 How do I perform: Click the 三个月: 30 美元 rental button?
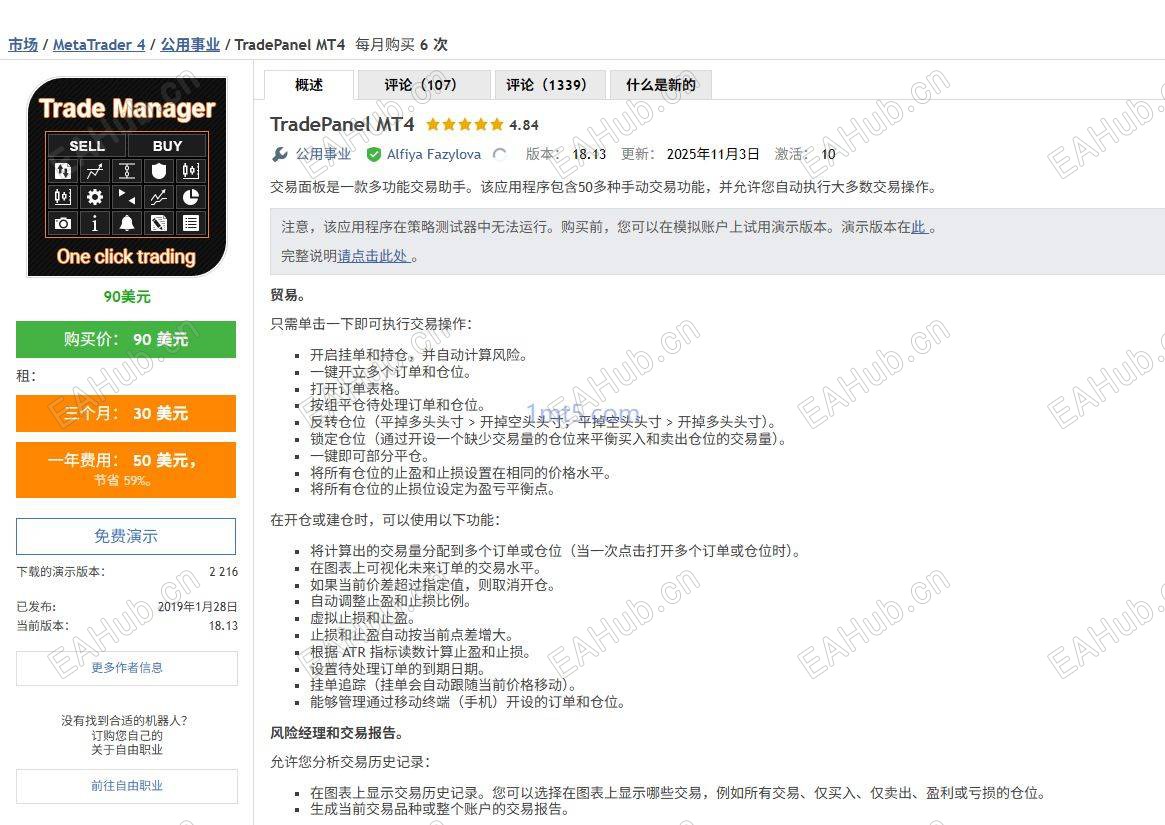126,413
